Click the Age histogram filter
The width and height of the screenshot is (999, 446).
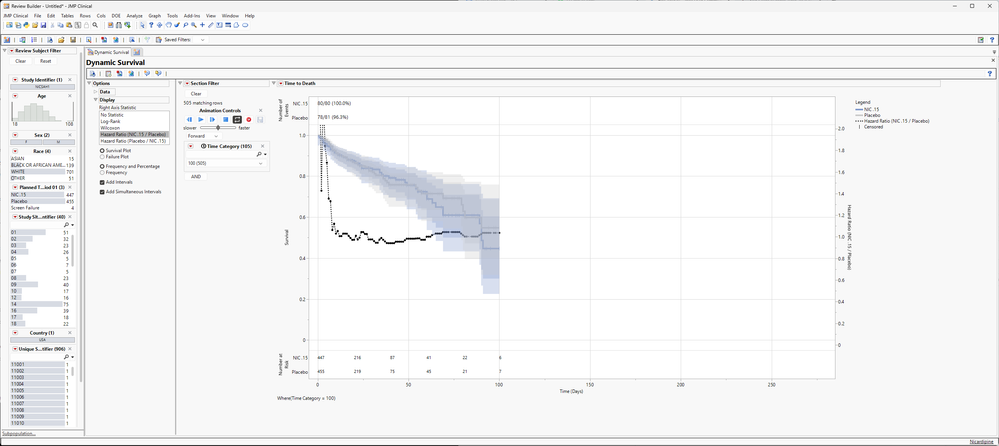[x=43, y=112]
